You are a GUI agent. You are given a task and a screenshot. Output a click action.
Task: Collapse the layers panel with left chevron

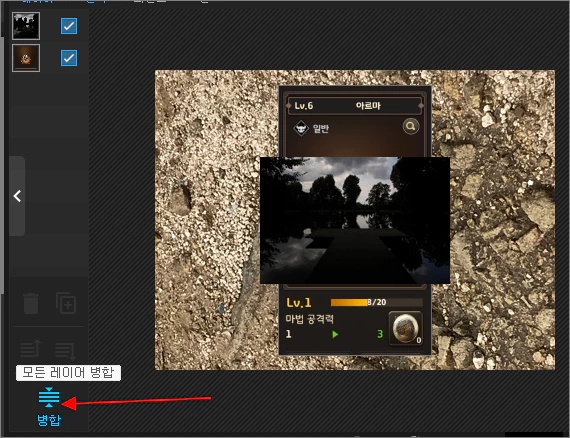tap(17, 196)
